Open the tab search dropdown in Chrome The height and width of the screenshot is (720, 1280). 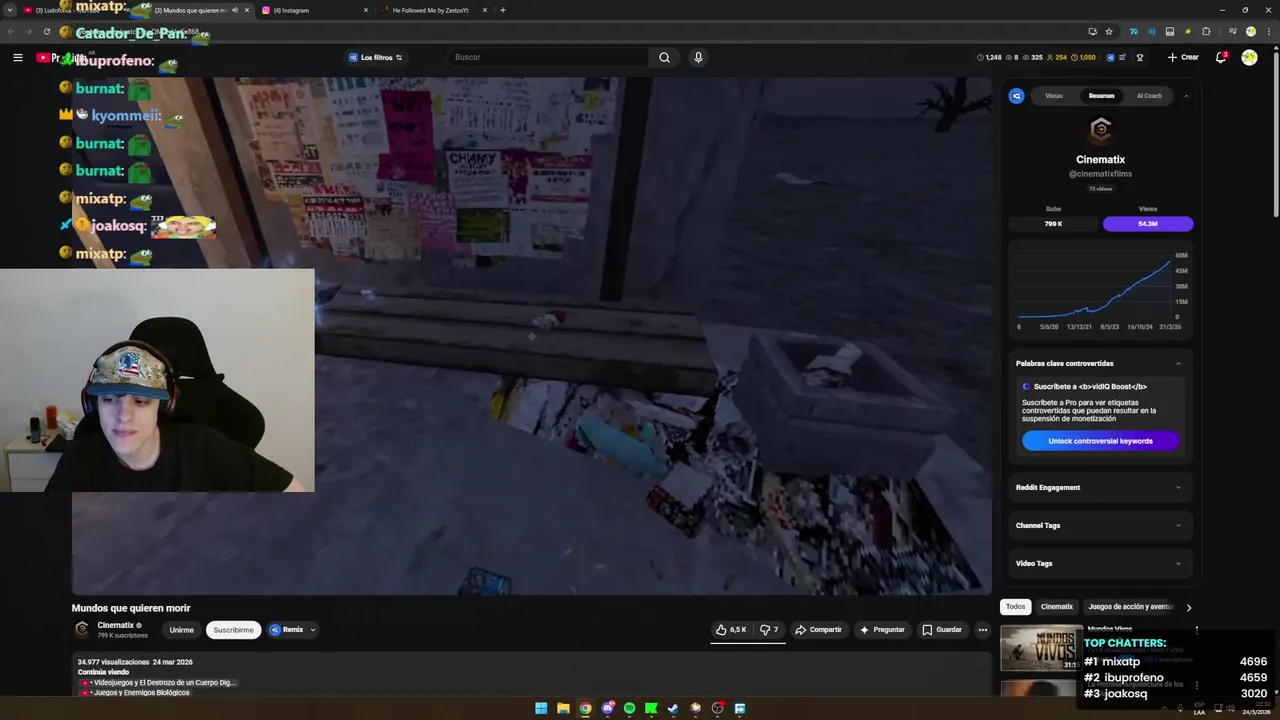tap(12, 10)
